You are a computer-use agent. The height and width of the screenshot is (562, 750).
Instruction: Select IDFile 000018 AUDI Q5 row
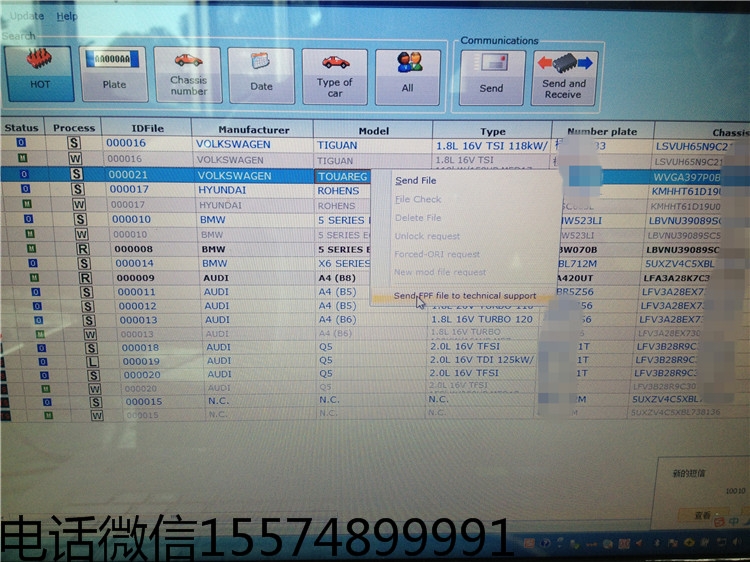click(x=140, y=348)
